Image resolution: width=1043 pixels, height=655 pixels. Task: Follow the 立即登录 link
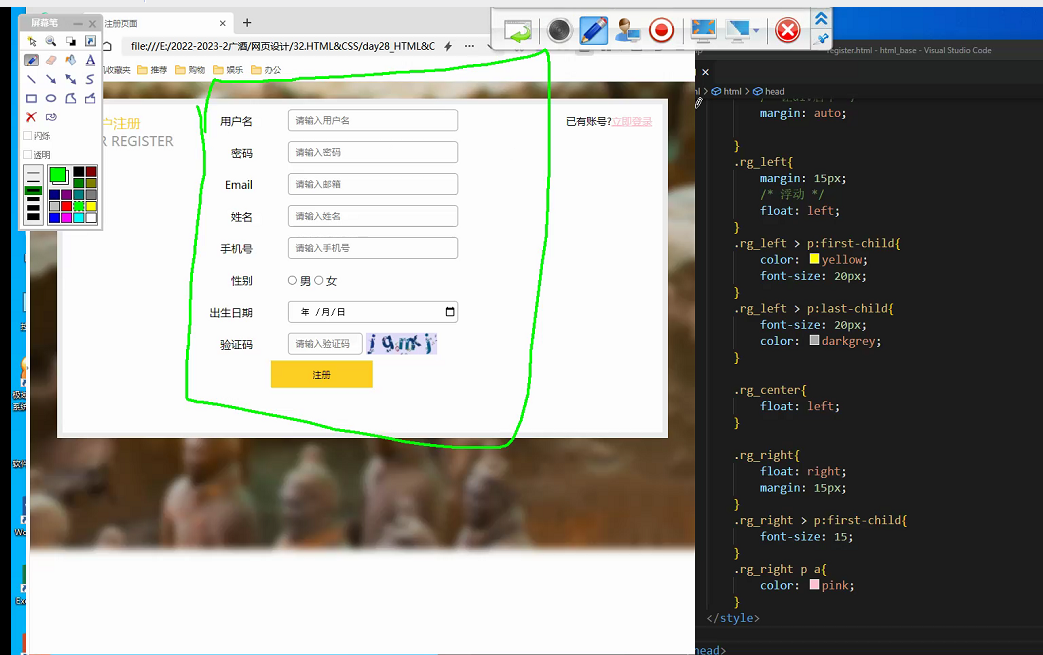click(632, 122)
